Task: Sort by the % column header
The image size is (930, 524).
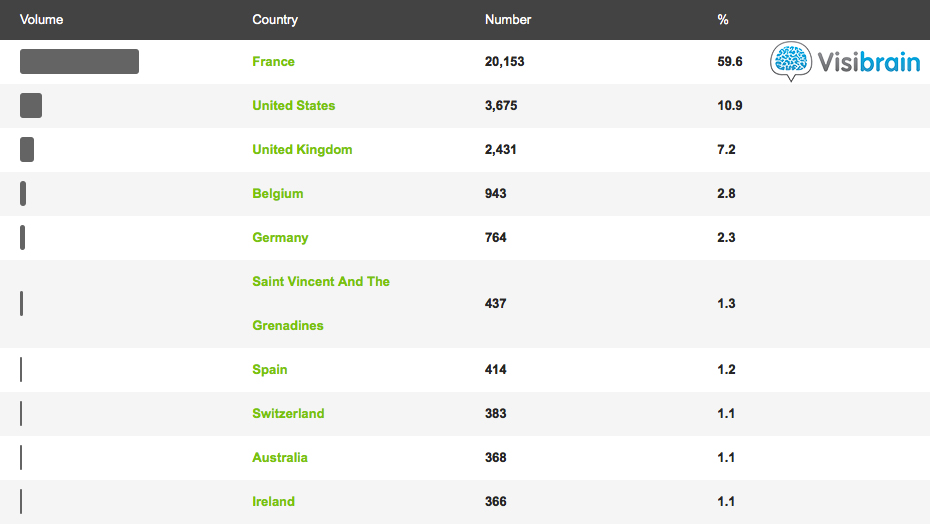Action: [723, 20]
